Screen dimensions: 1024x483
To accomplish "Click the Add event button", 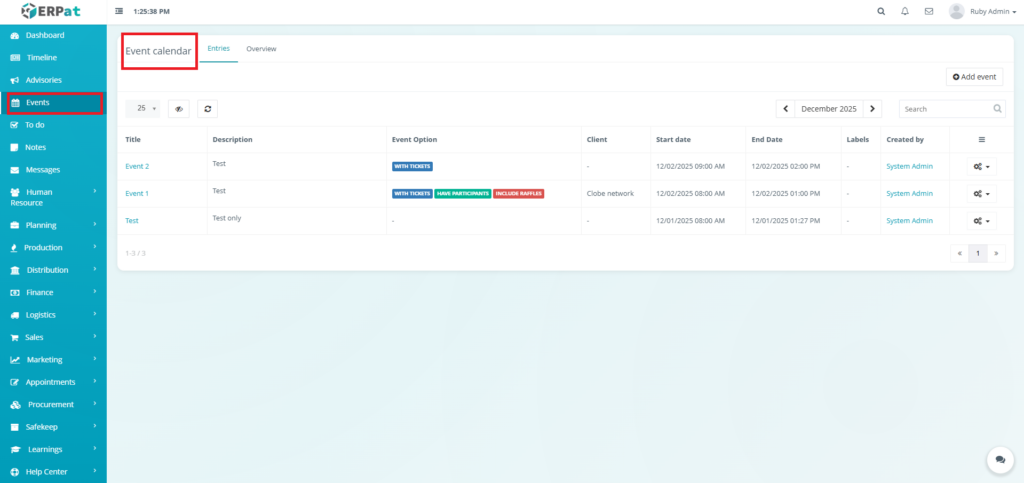I will tap(974, 77).
